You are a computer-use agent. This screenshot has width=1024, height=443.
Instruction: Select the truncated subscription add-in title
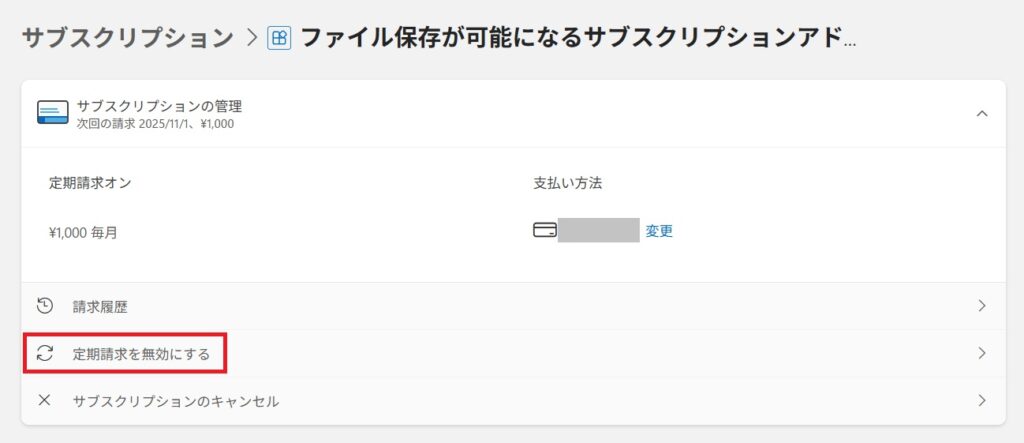[578, 38]
